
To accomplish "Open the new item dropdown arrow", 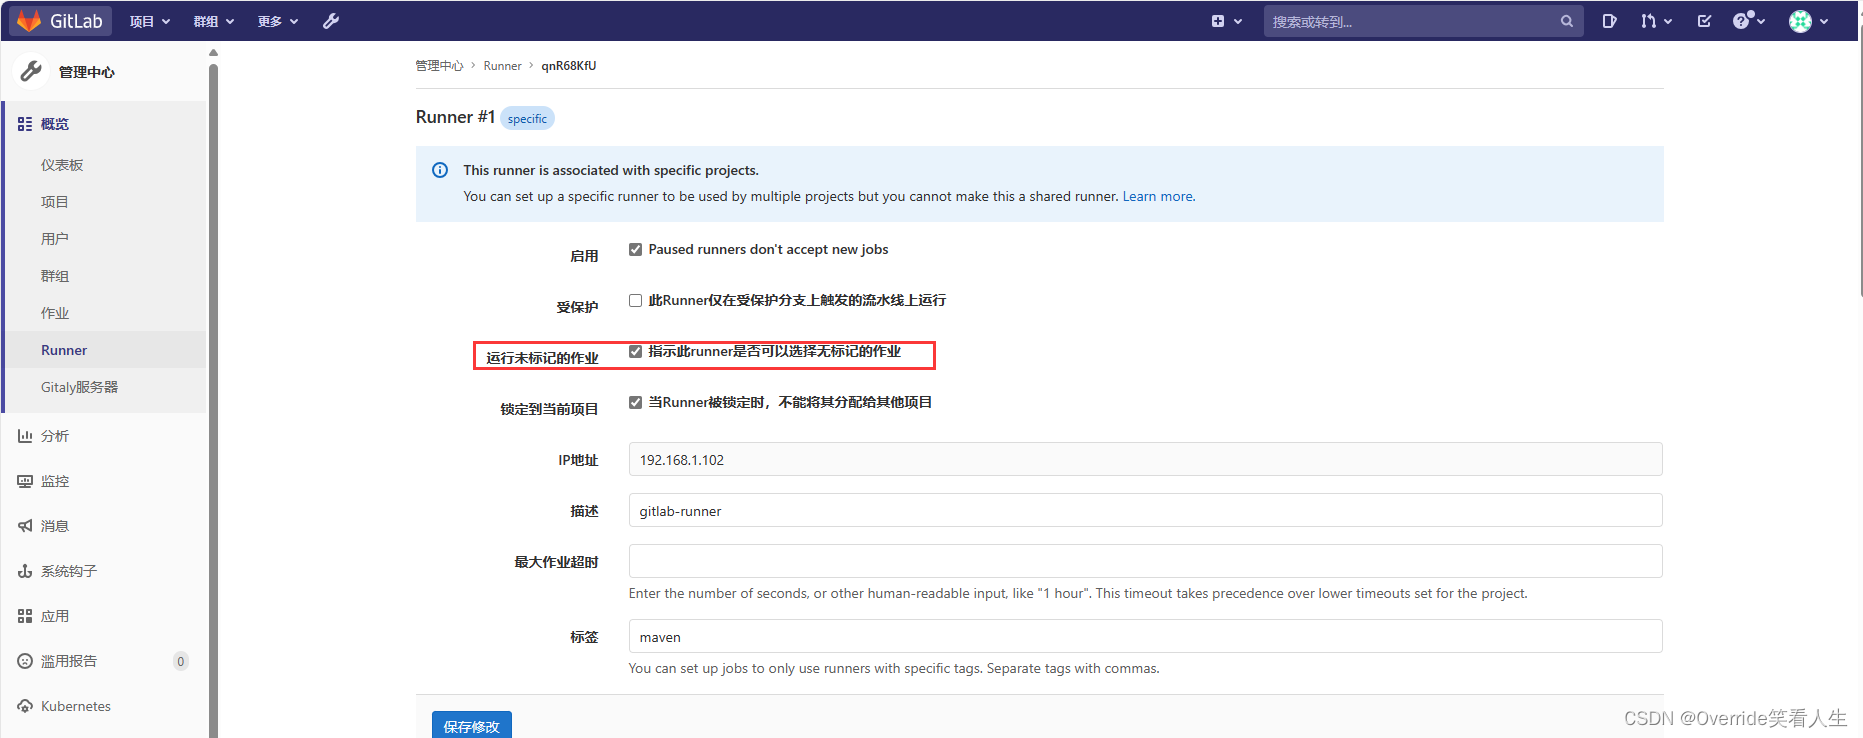I will tap(1238, 21).
